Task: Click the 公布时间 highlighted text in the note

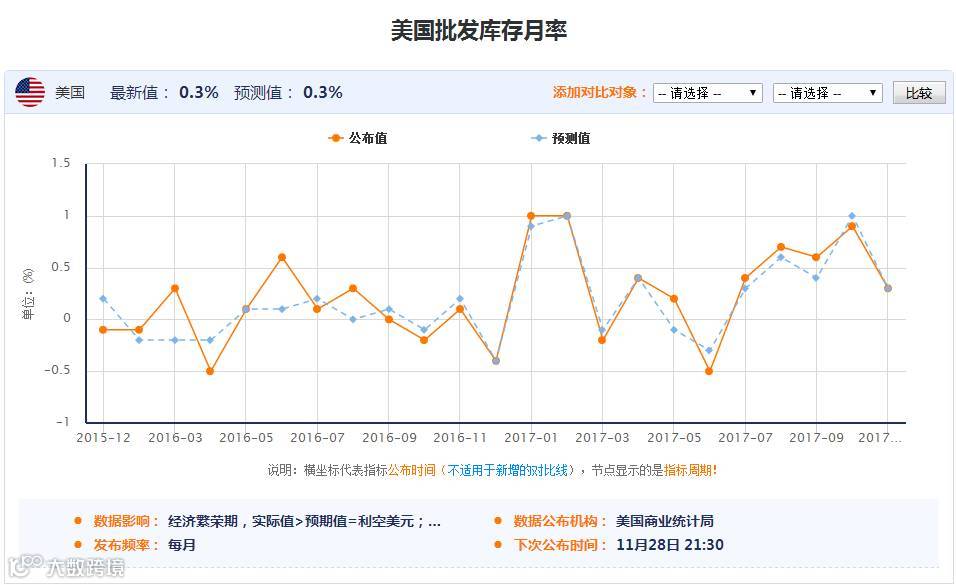Action: 412,470
